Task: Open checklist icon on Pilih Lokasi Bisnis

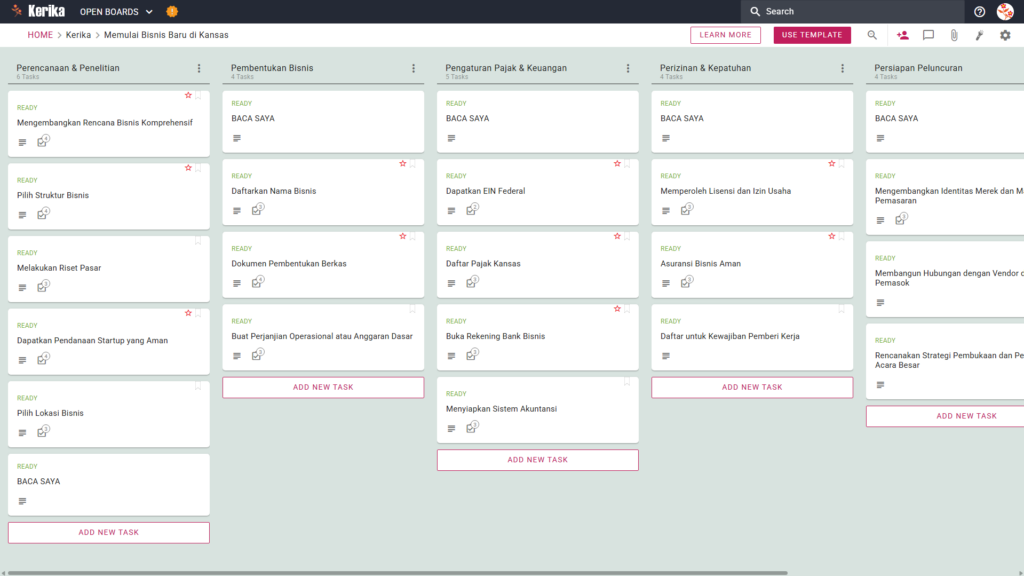Action: coord(43,432)
